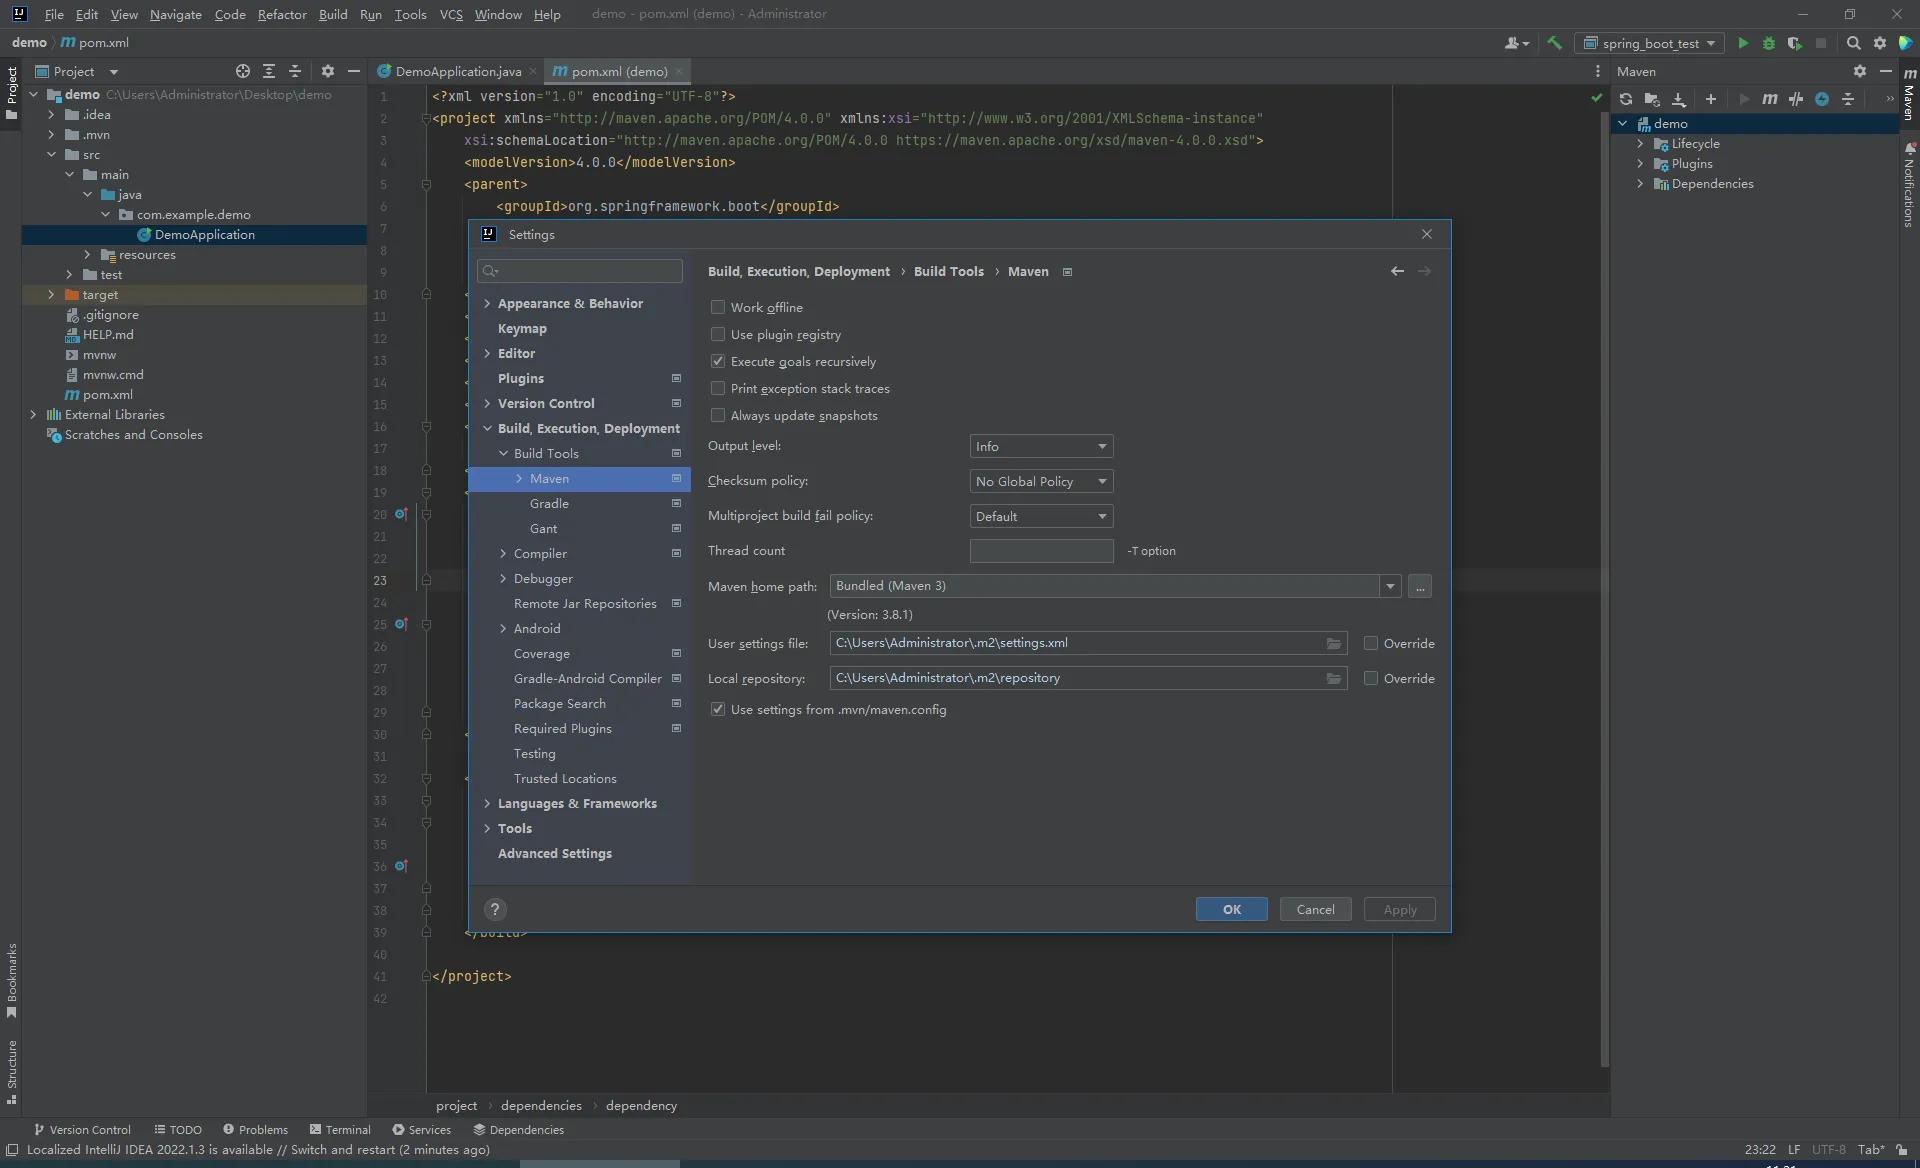Enable Work offline checkbox
The image size is (1920, 1168).
point(718,308)
